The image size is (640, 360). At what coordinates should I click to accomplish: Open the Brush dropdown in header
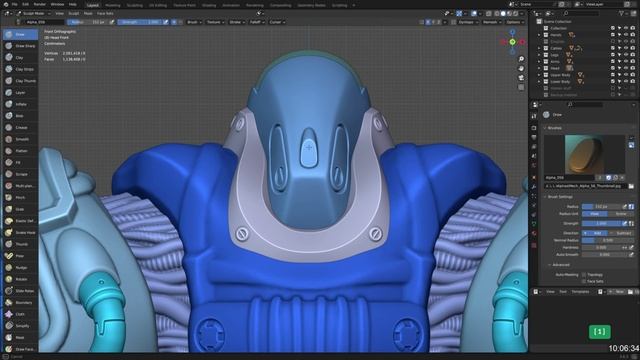pos(194,22)
